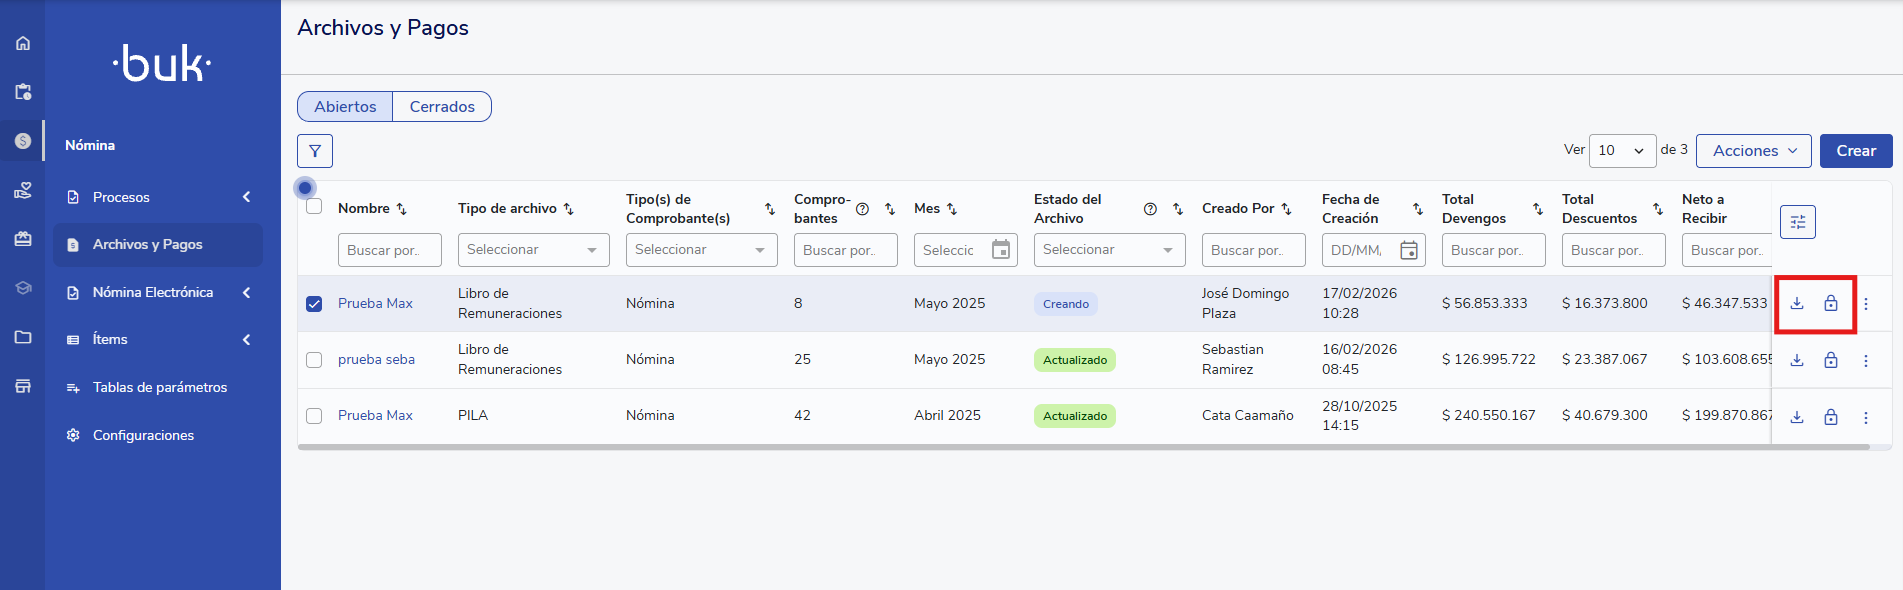1903x590 pixels.
Task: Open three-dot menu for PILA row
Action: tap(1865, 417)
